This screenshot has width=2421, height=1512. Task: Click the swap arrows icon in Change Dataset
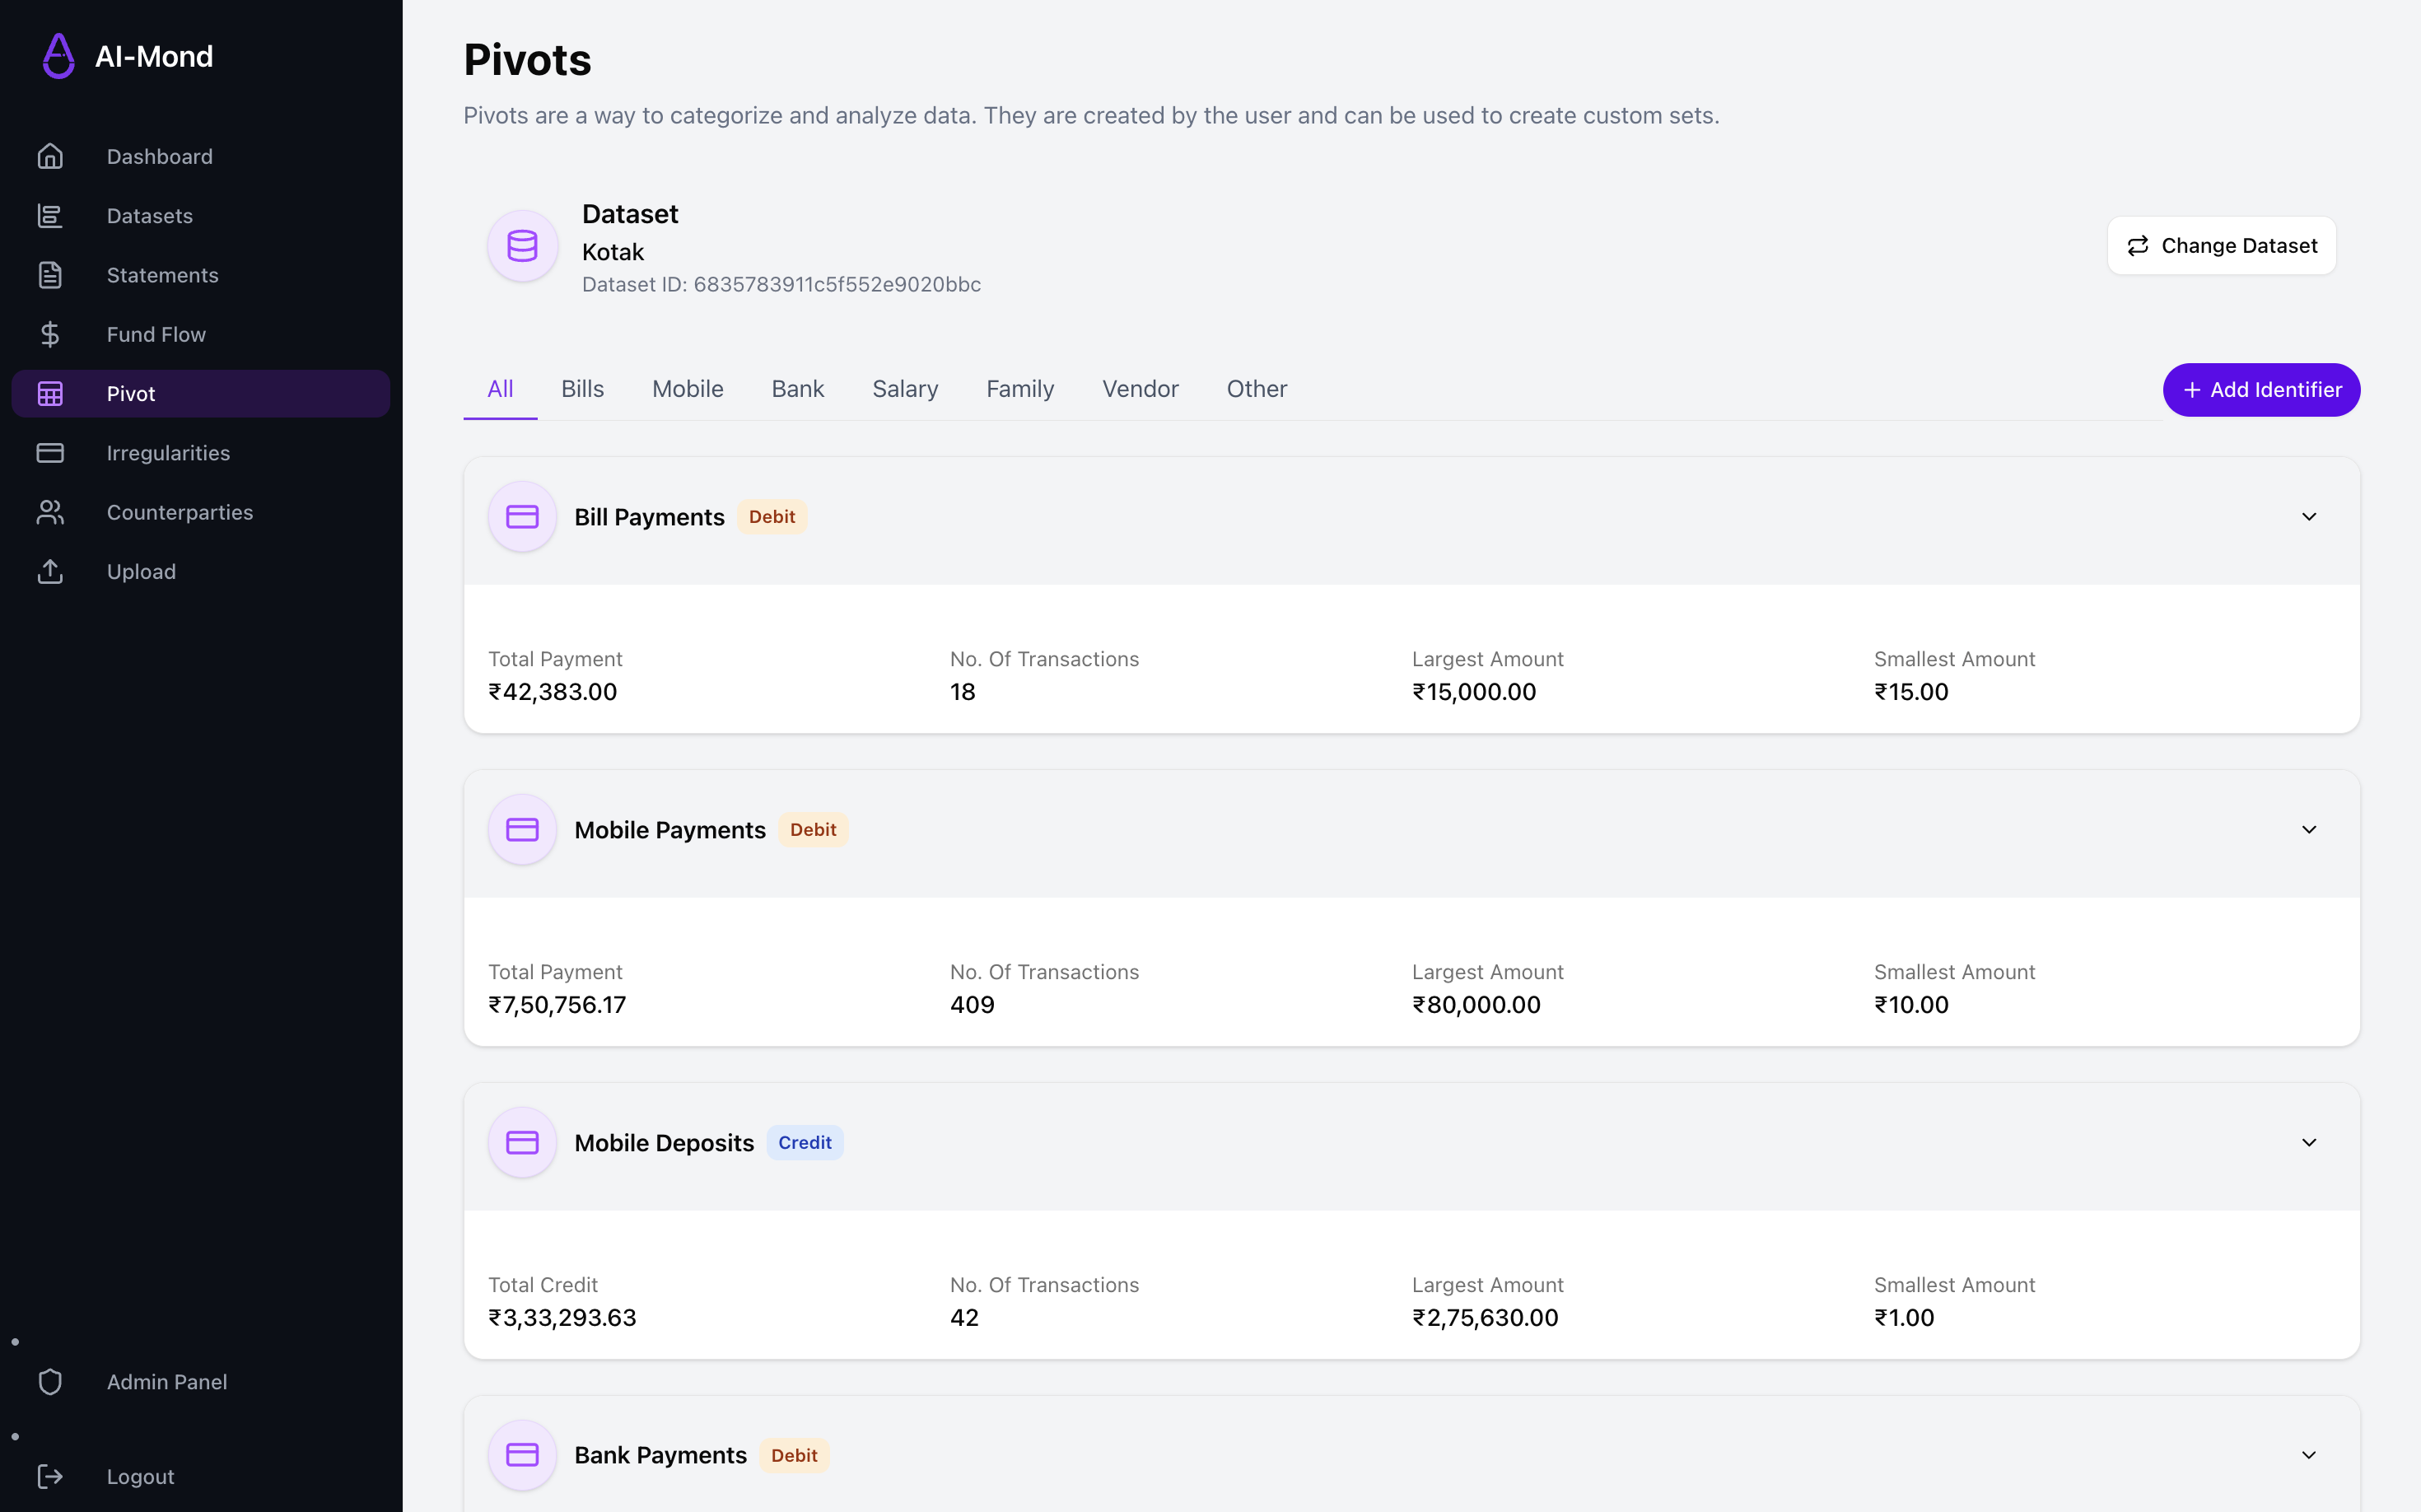coord(2138,246)
